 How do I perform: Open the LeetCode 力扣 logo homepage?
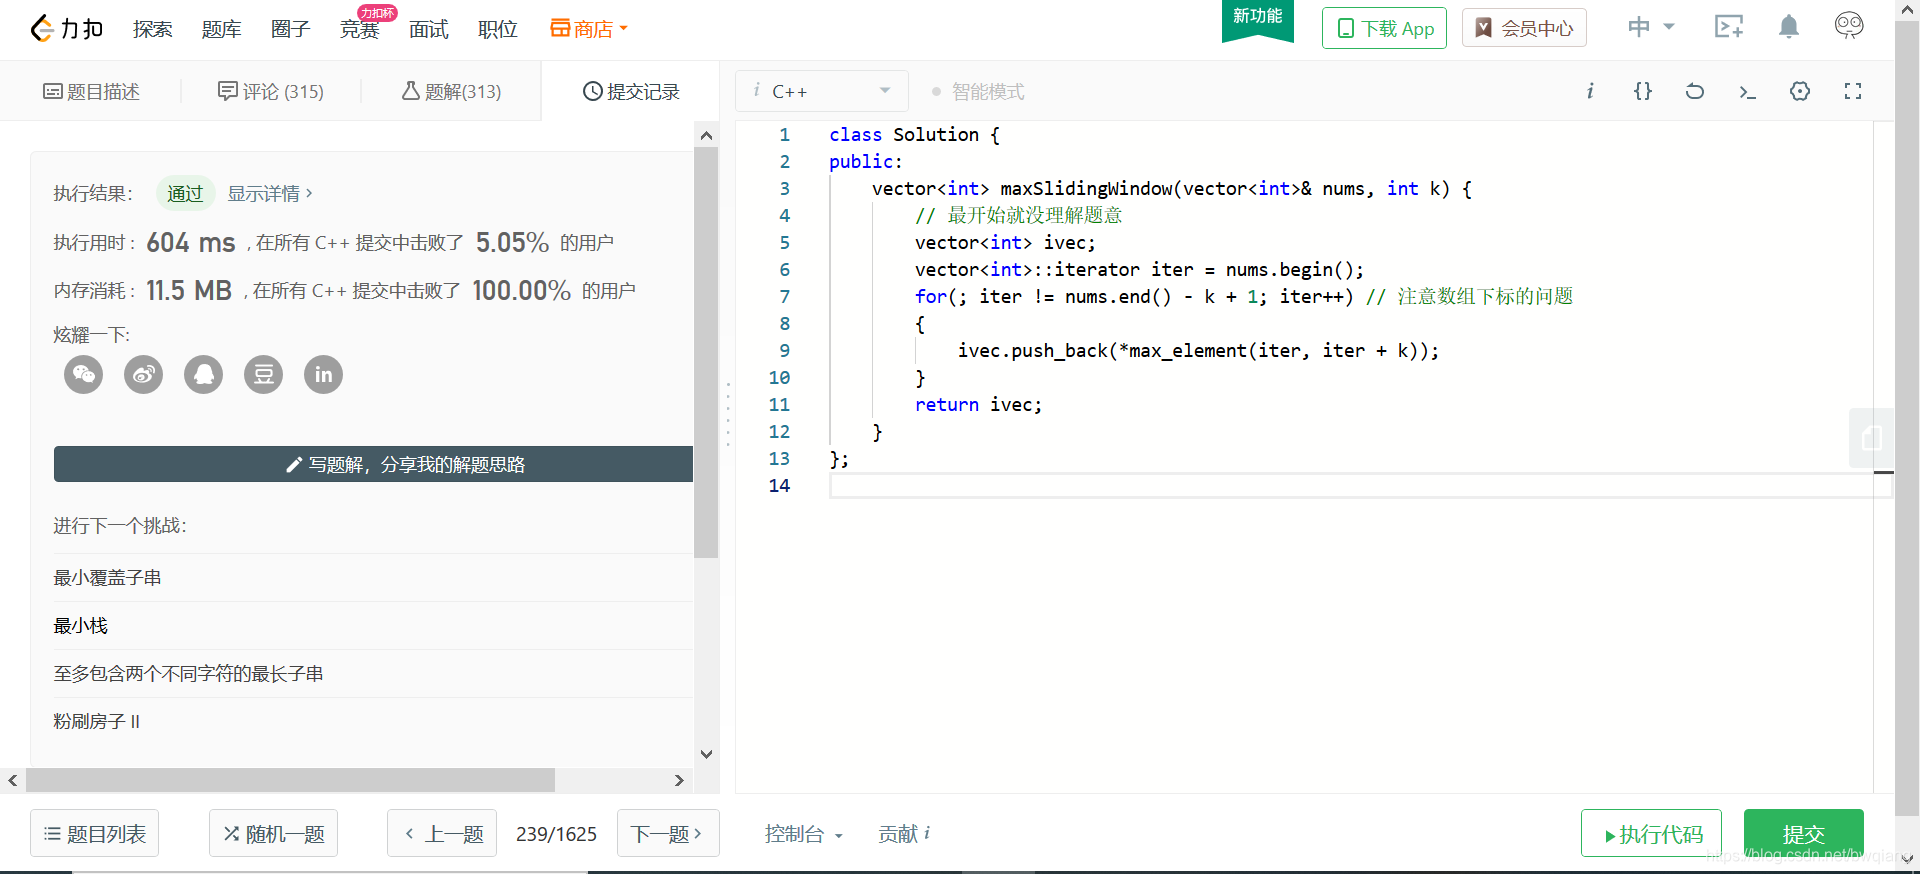66,29
